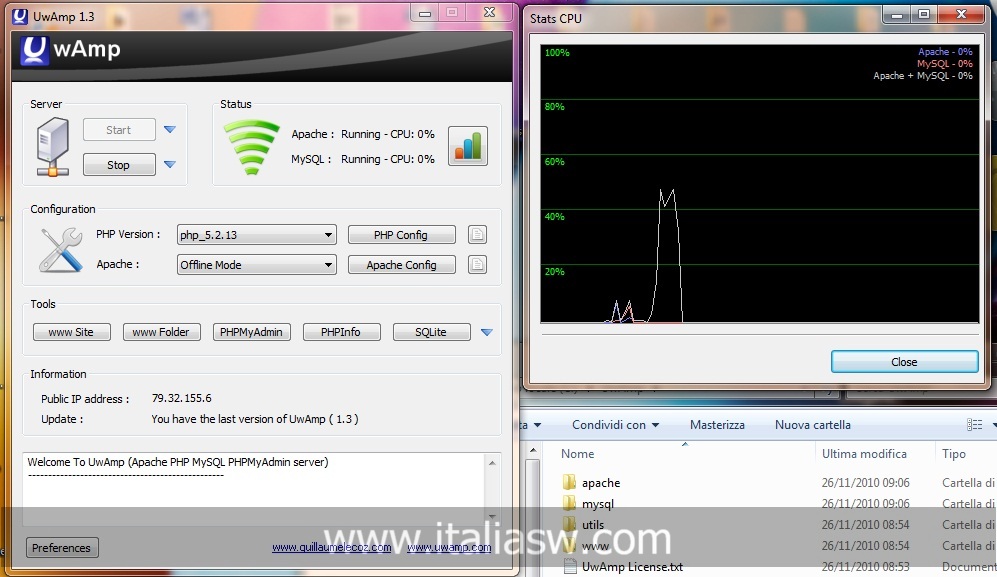Expand the Start button dropdown arrow
997x577 pixels.
[170, 130]
